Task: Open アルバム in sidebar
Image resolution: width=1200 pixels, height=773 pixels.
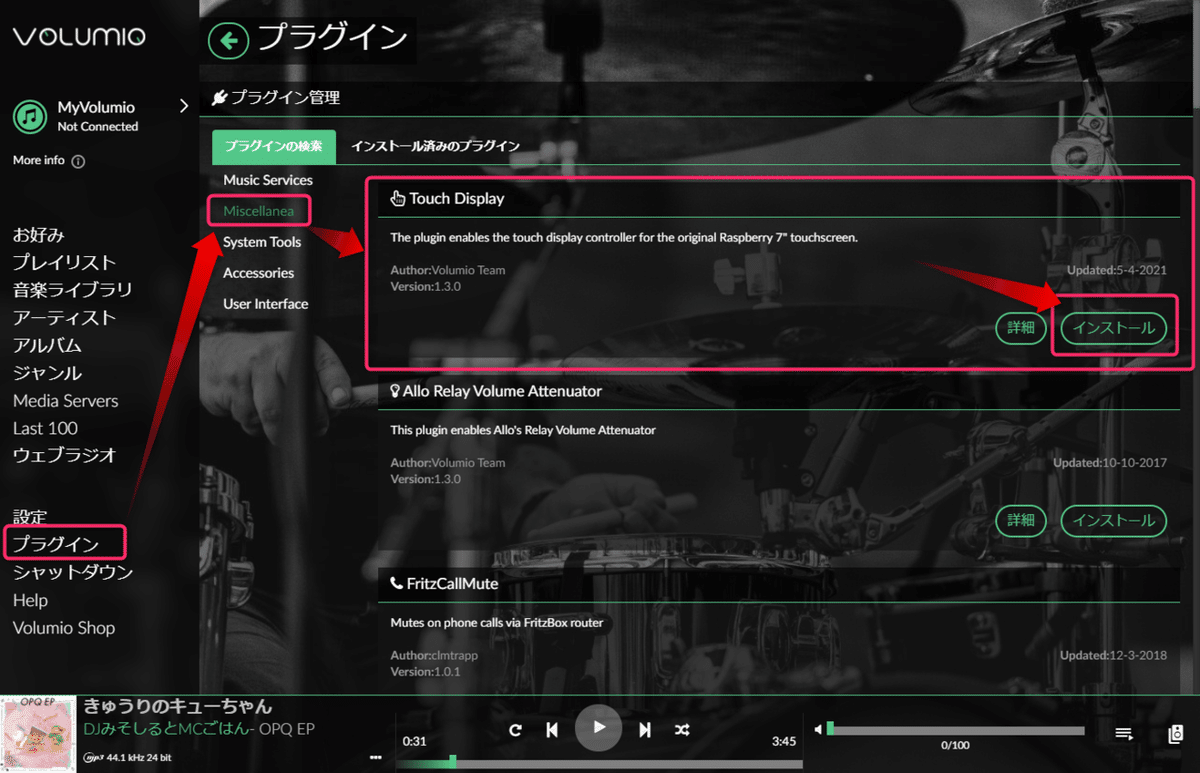Action: point(47,346)
